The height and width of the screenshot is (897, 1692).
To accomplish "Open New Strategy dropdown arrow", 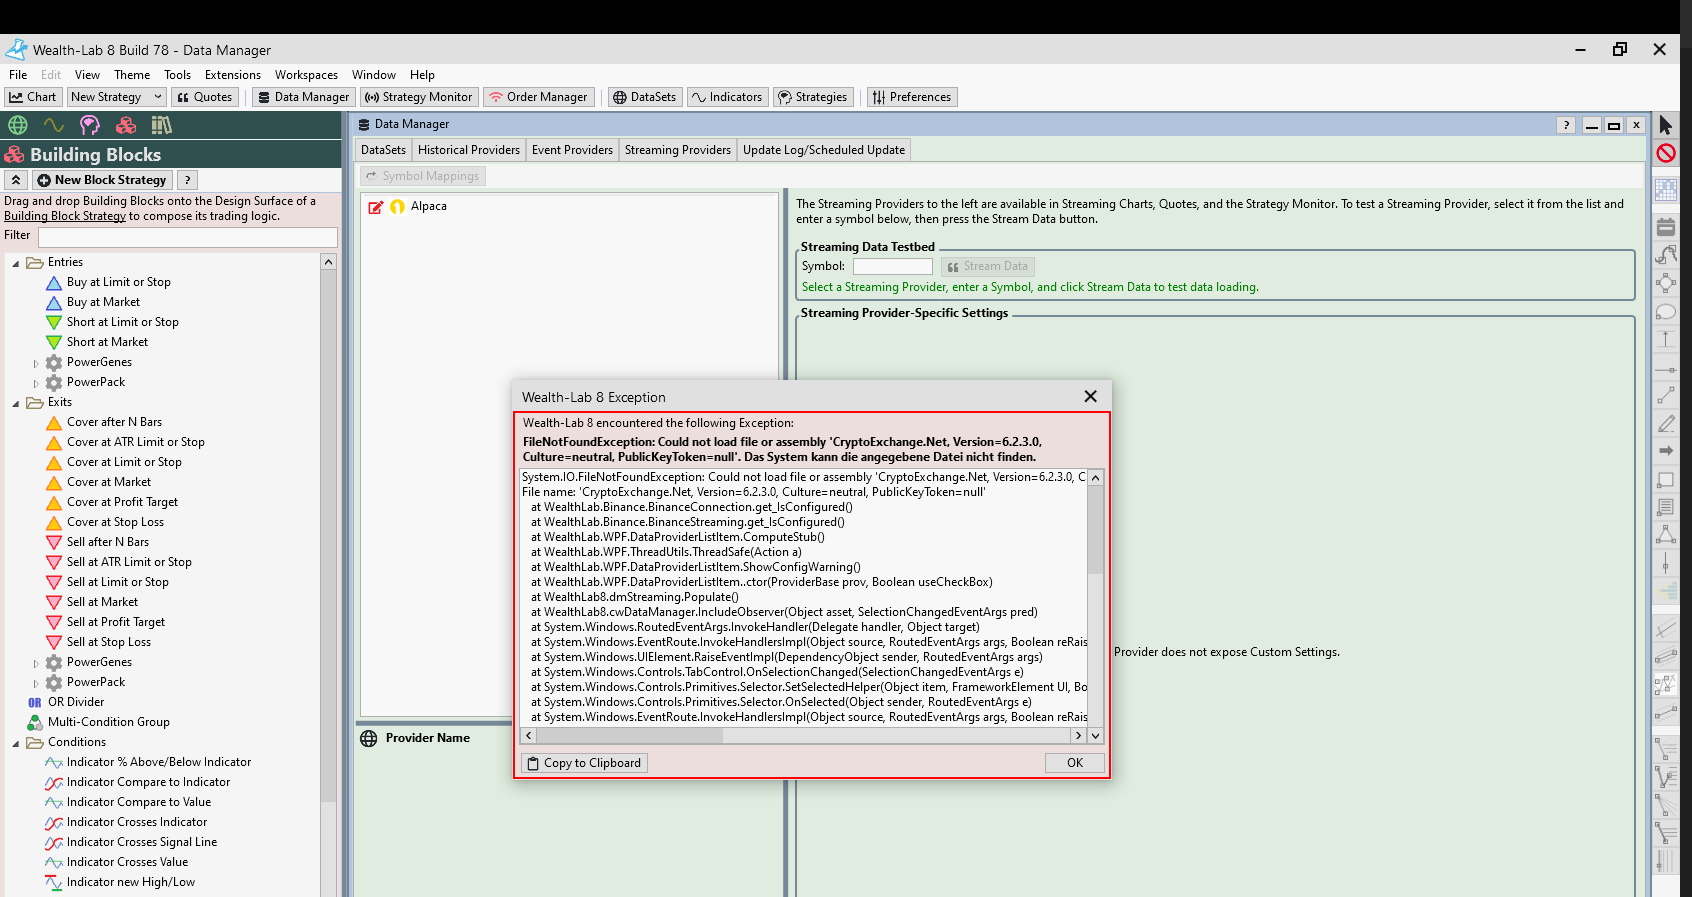I will pyautogui.click(x=157, y=97).
